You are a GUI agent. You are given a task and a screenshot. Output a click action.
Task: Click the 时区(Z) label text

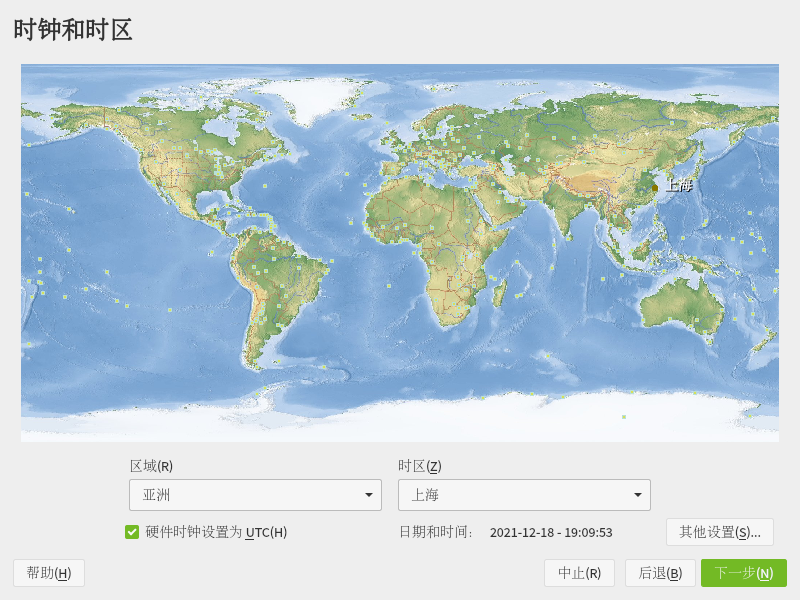tap(420, 466)
